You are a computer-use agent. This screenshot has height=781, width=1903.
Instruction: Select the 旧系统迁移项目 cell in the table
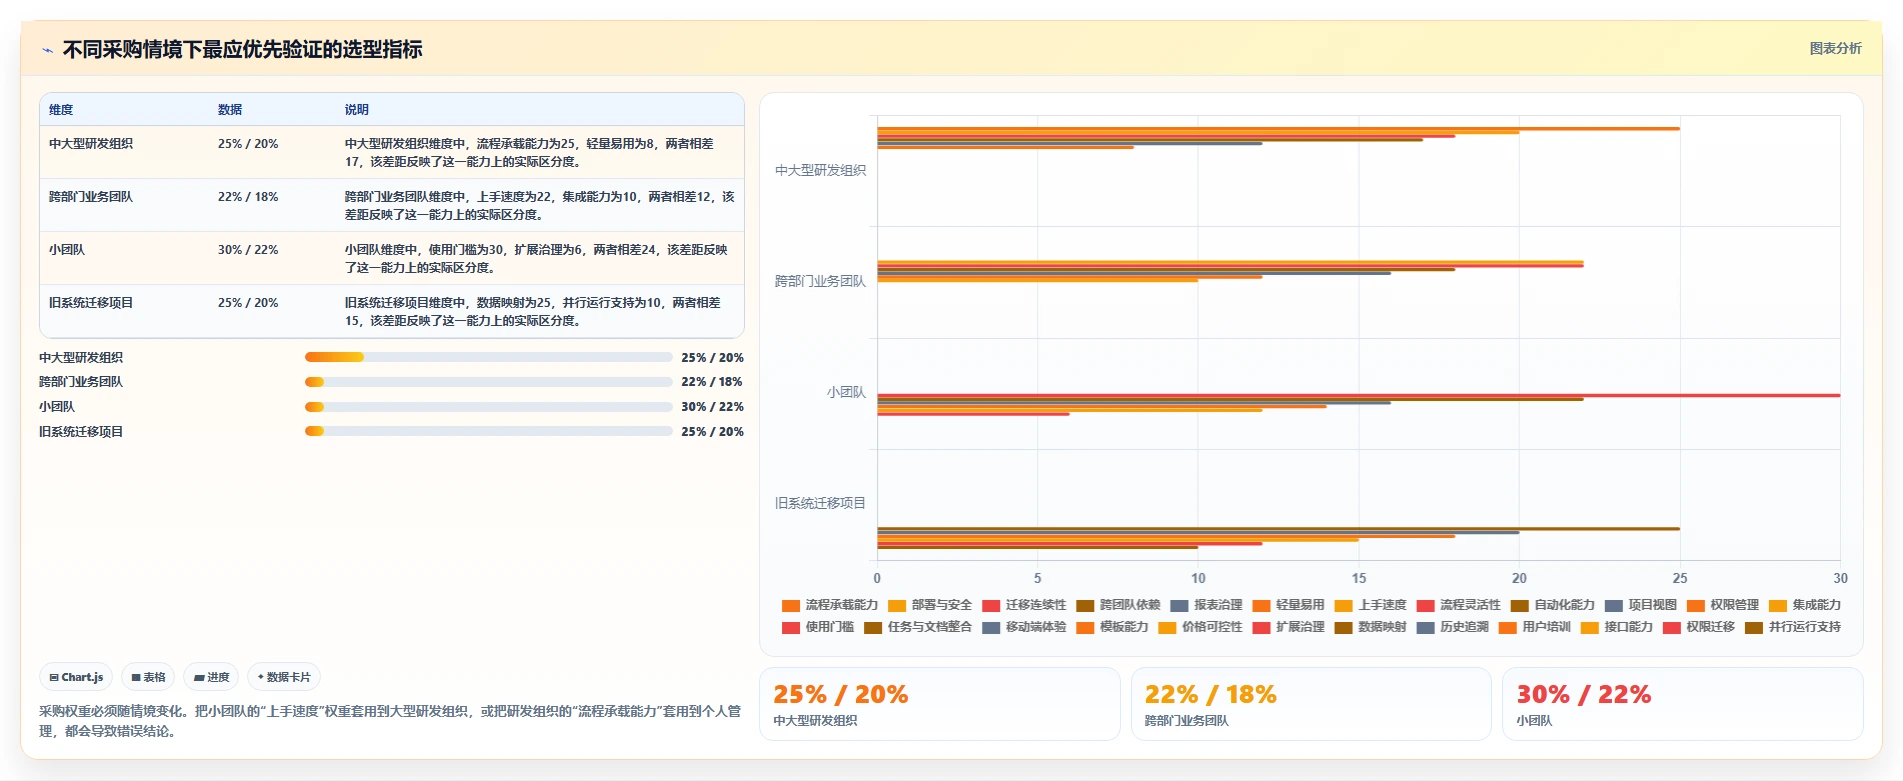click(x=91, y=303)
